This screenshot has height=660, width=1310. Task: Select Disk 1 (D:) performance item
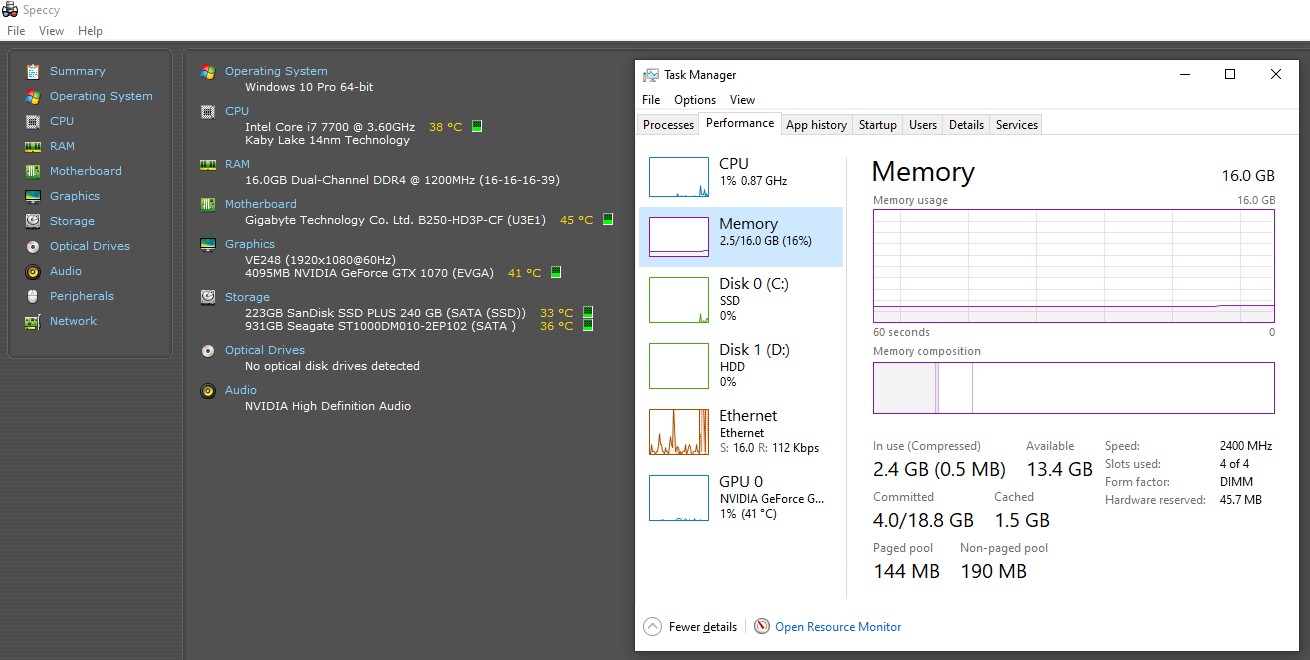pyautogui.click(x=741, y=365)
